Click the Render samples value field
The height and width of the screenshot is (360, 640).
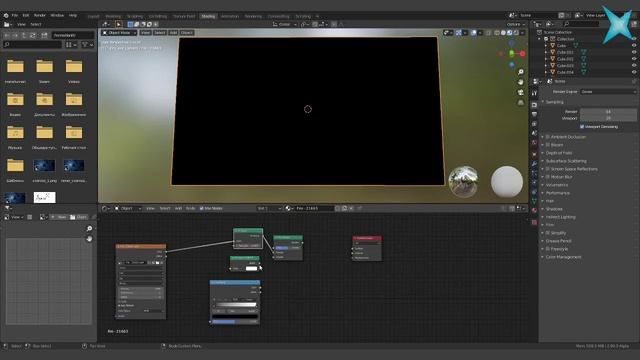click(x=609, y=111)
